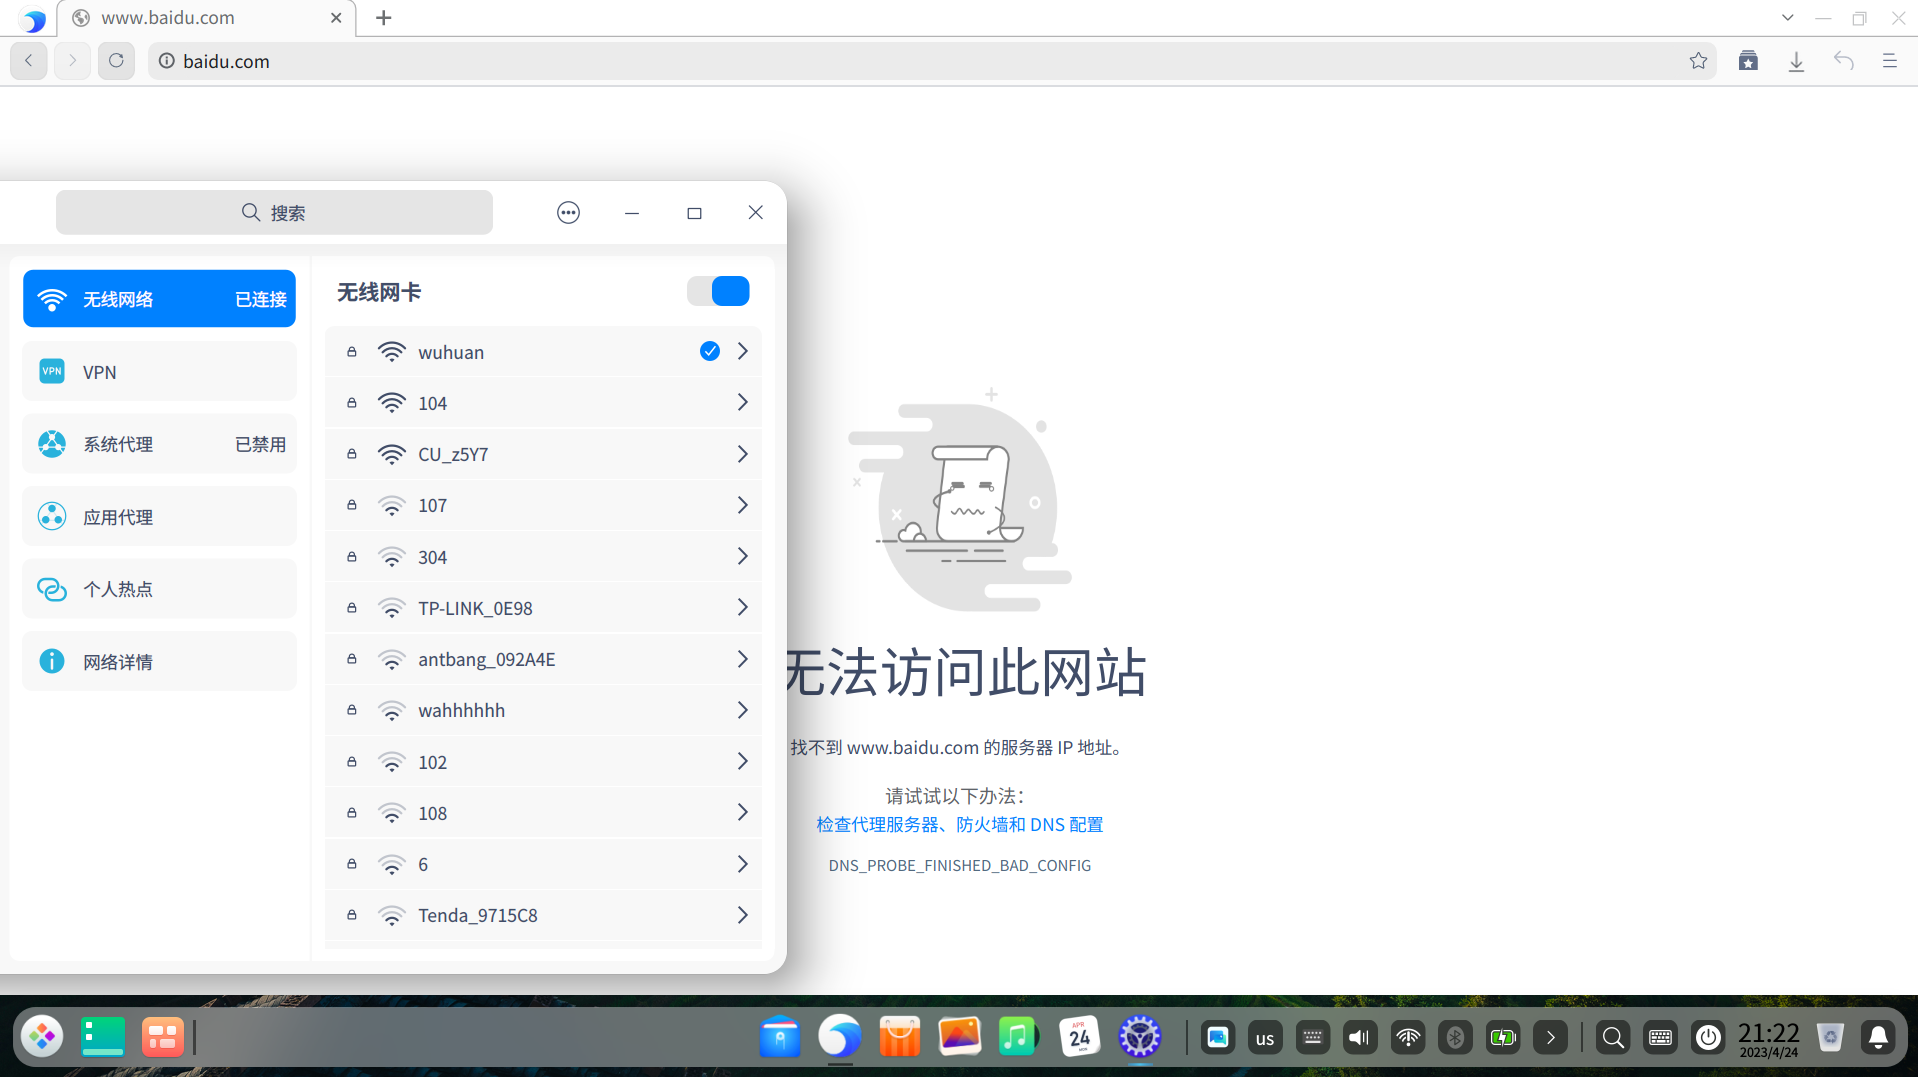The width and height of the screenshot is (1918, 1077).
Task: Launch the Music app from the dock
Action: (1018, 1037)
